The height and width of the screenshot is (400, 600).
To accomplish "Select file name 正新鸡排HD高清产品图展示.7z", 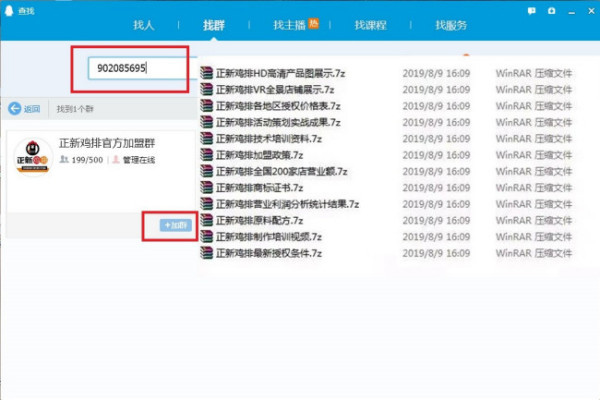I will tap(280, 73).
